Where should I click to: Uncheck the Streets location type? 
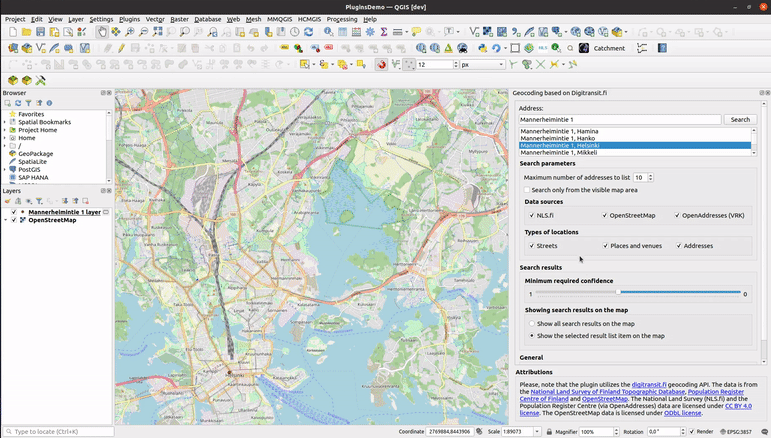[x=532, y=246]
